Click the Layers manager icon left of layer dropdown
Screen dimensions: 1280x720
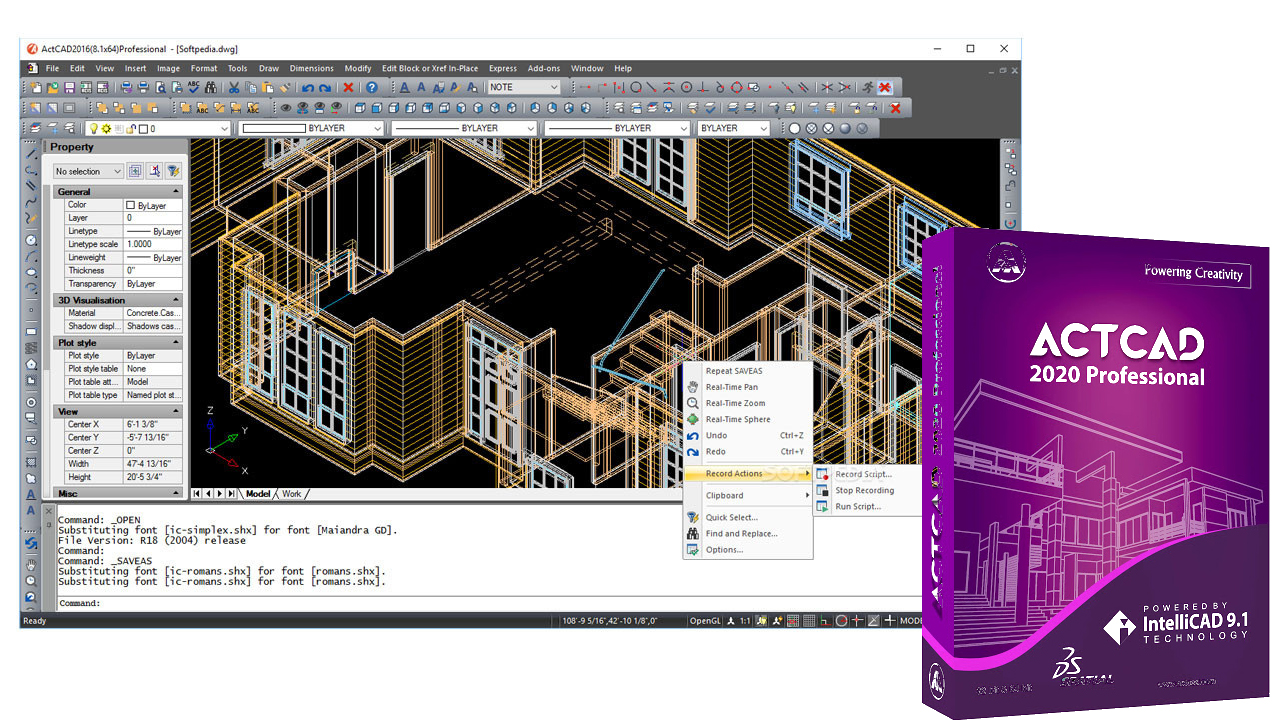click(34, 128)
